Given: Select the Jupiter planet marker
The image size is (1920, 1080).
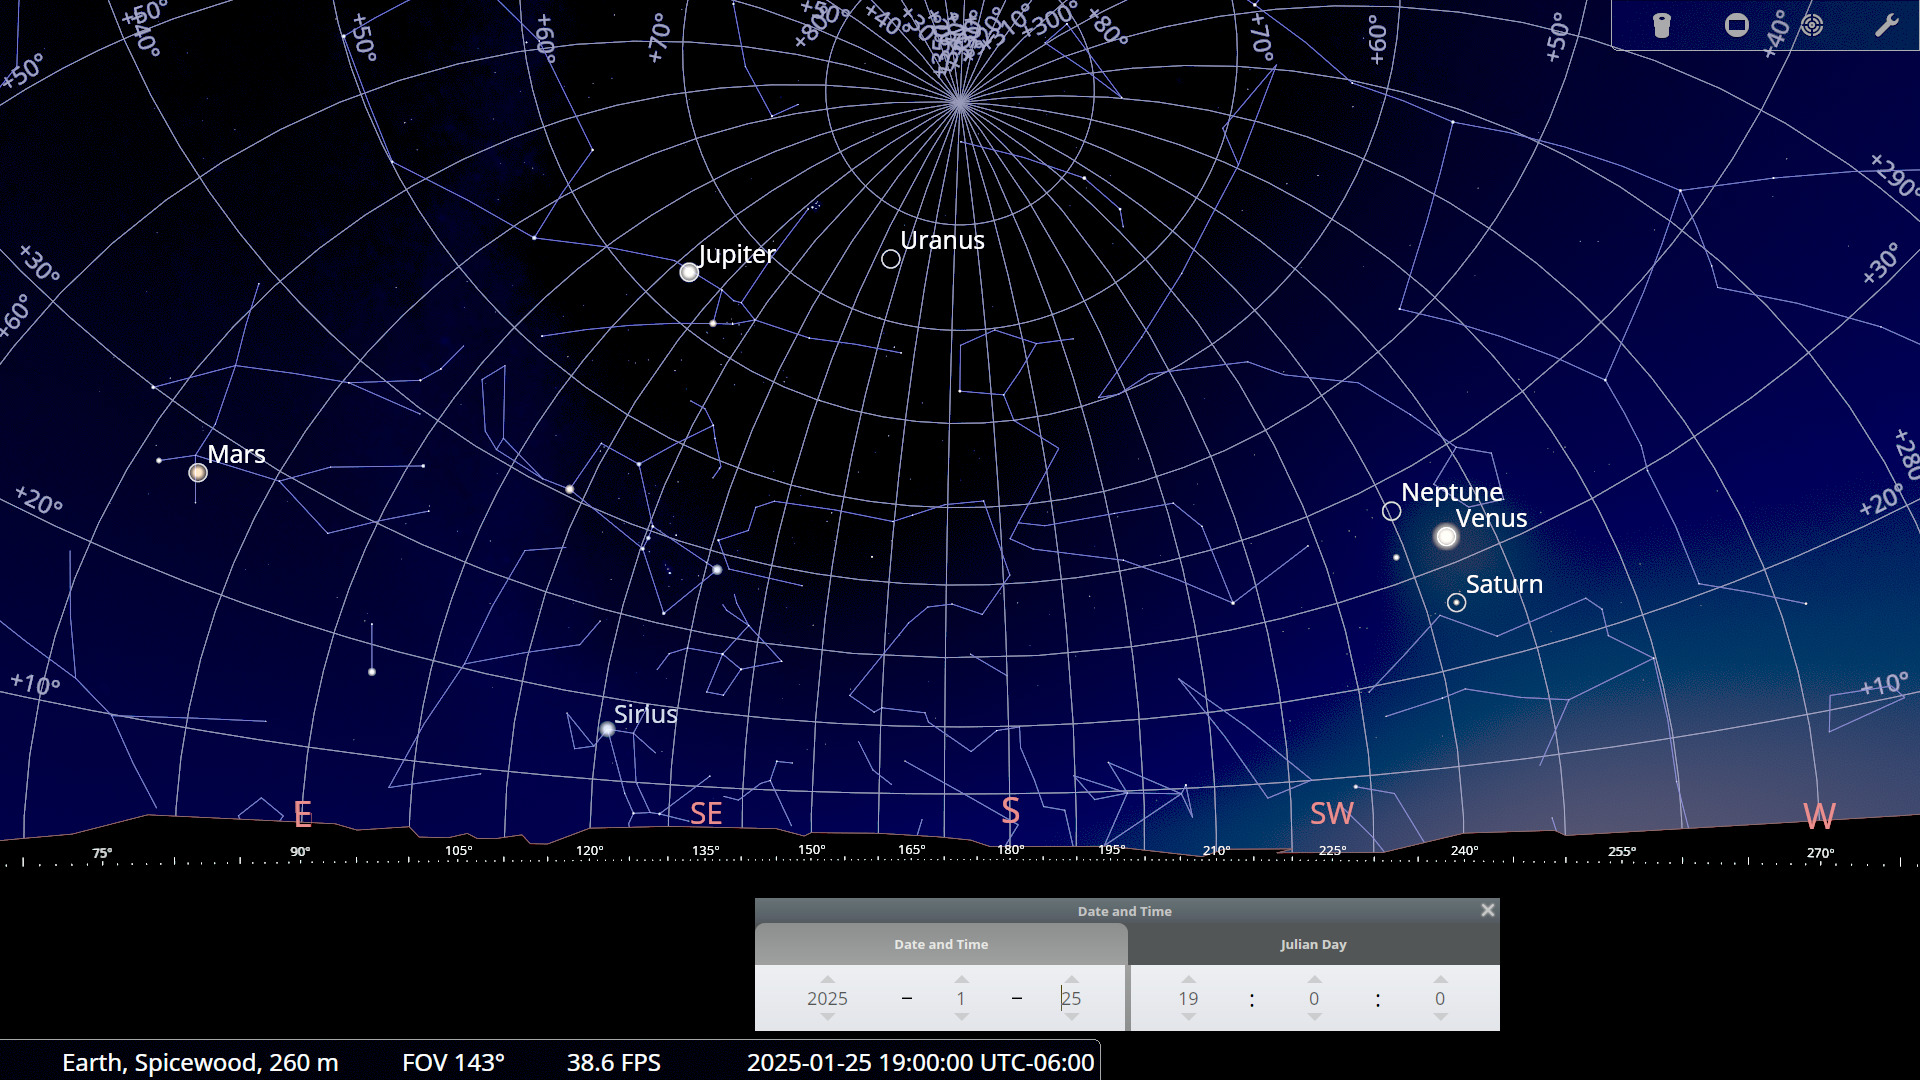Looking at the screenshot, I should pyautogui.click(x=689, y=272).
